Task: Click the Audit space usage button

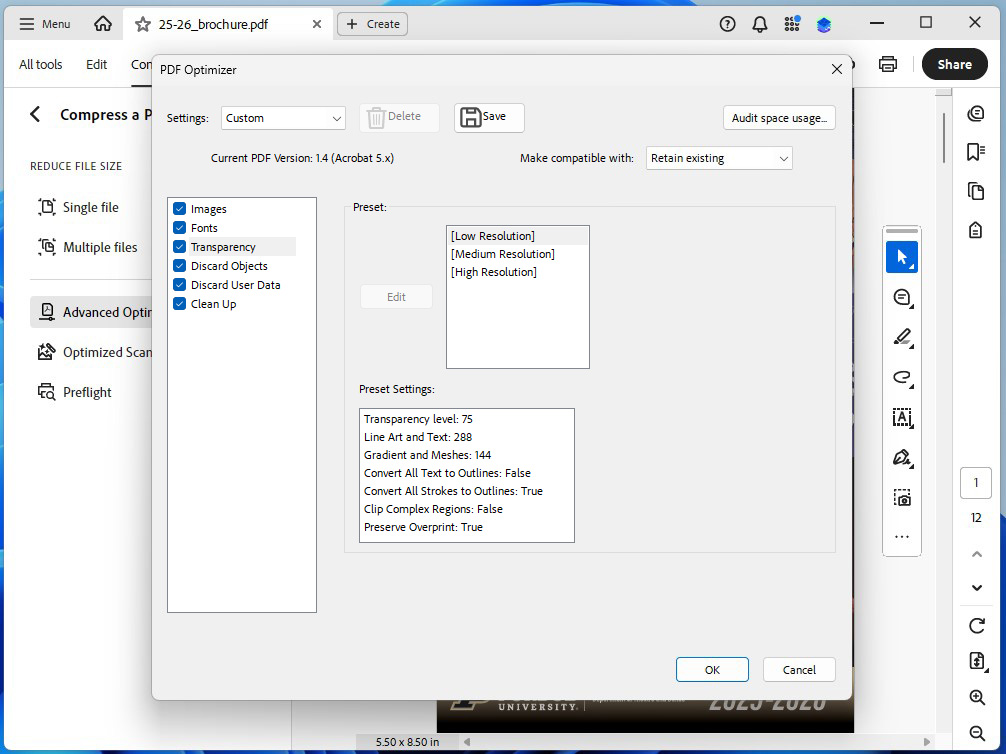Action: (x=779, y=117)
